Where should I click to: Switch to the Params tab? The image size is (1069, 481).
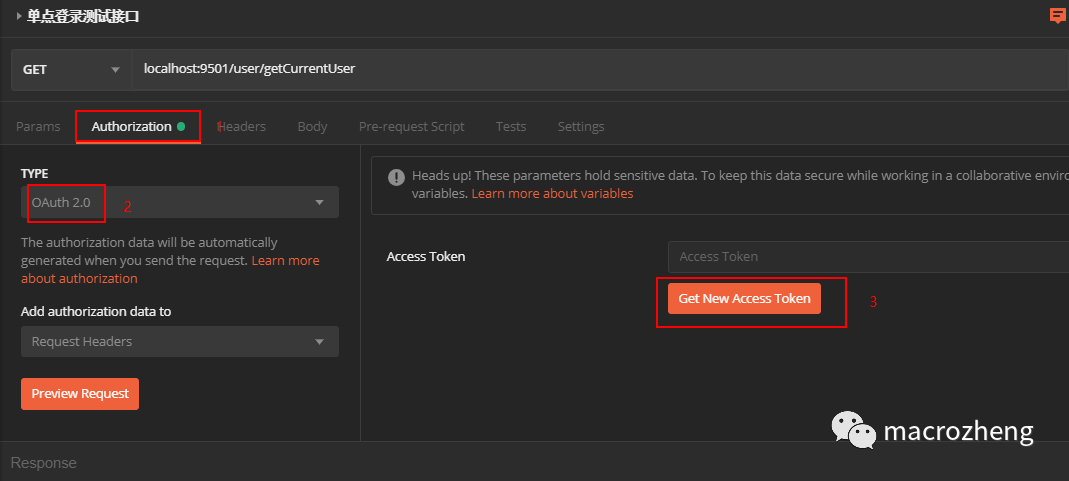pyautogui.click(x=38, y=127)
